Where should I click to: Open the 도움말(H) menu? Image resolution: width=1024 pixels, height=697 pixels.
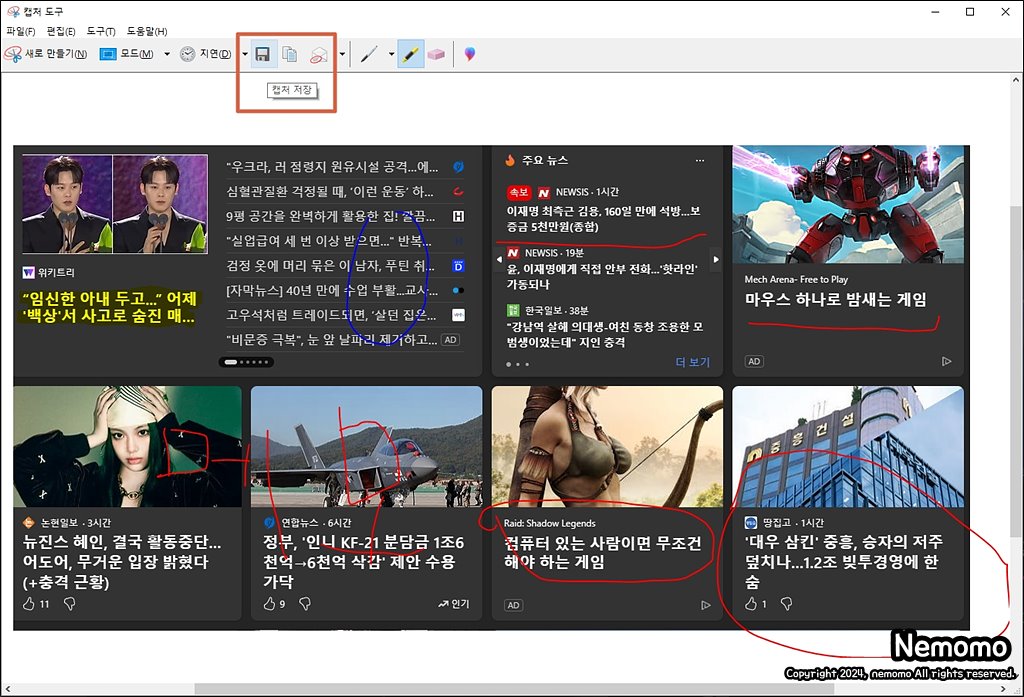pyautogui.click(x=147, y=31)
